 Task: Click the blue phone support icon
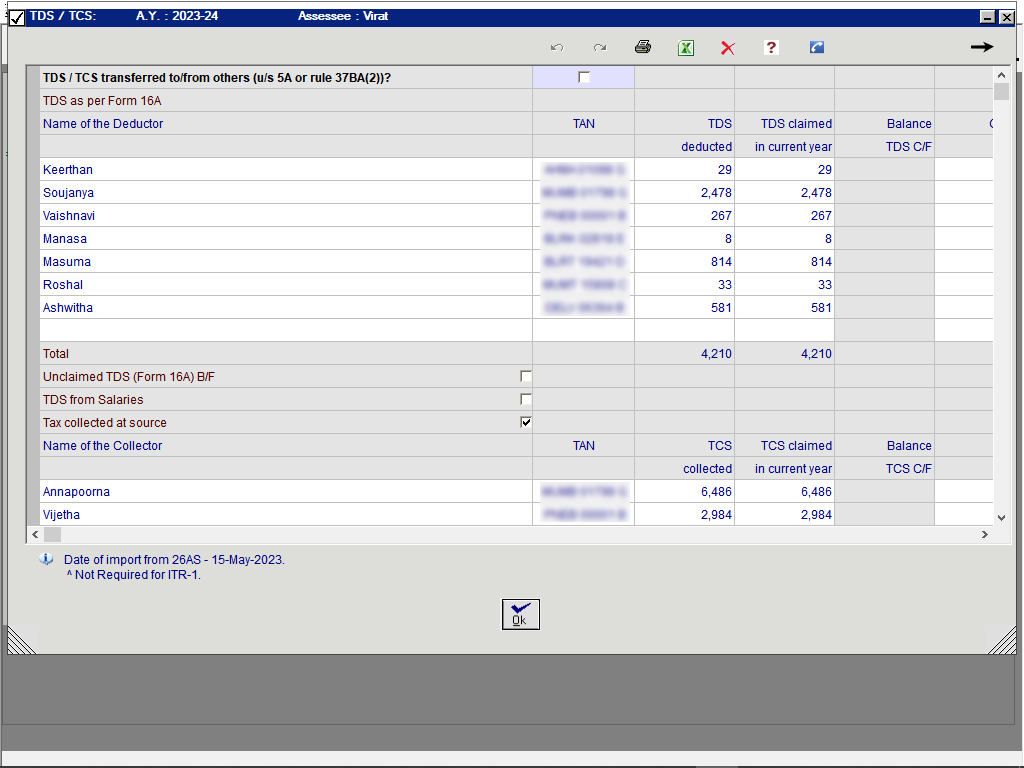(x=817, y=47)
